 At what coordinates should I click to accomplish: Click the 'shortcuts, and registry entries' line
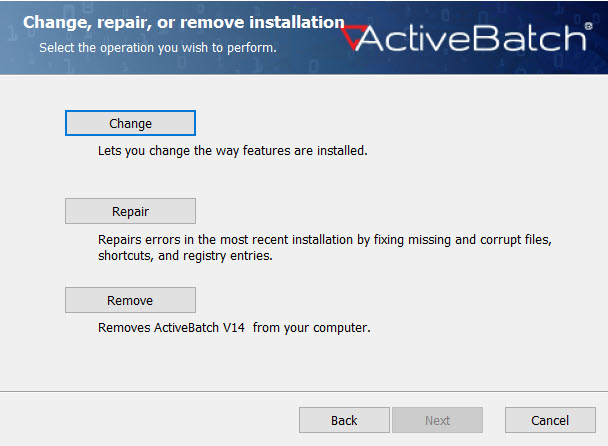pyautogui.click(x=185, y=256)
